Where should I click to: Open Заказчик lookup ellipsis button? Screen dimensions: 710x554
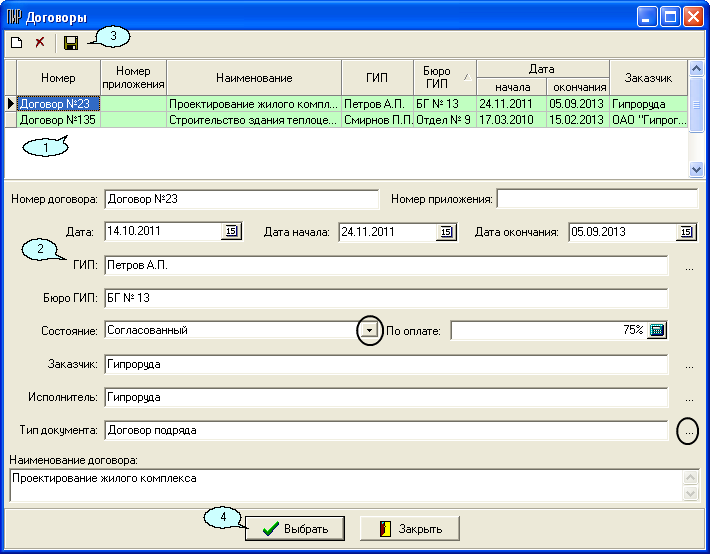click(689, 366)
